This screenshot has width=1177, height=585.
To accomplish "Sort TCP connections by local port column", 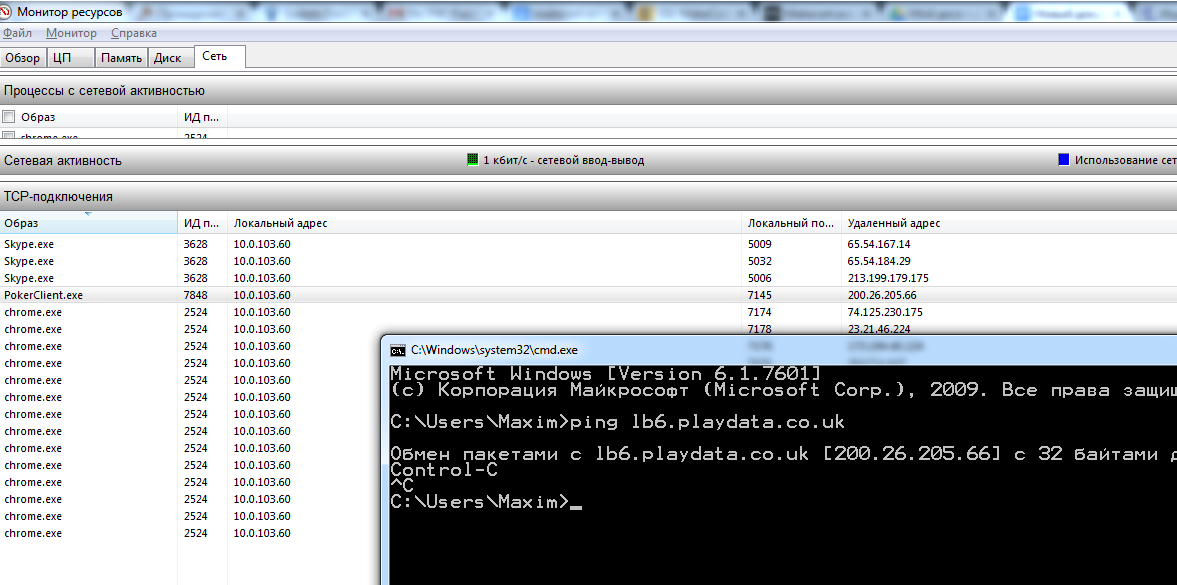I will [x=792, y=223].
